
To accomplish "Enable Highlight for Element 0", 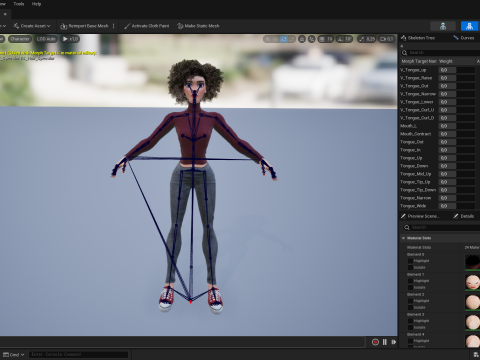I will click(x=410, y=261).
